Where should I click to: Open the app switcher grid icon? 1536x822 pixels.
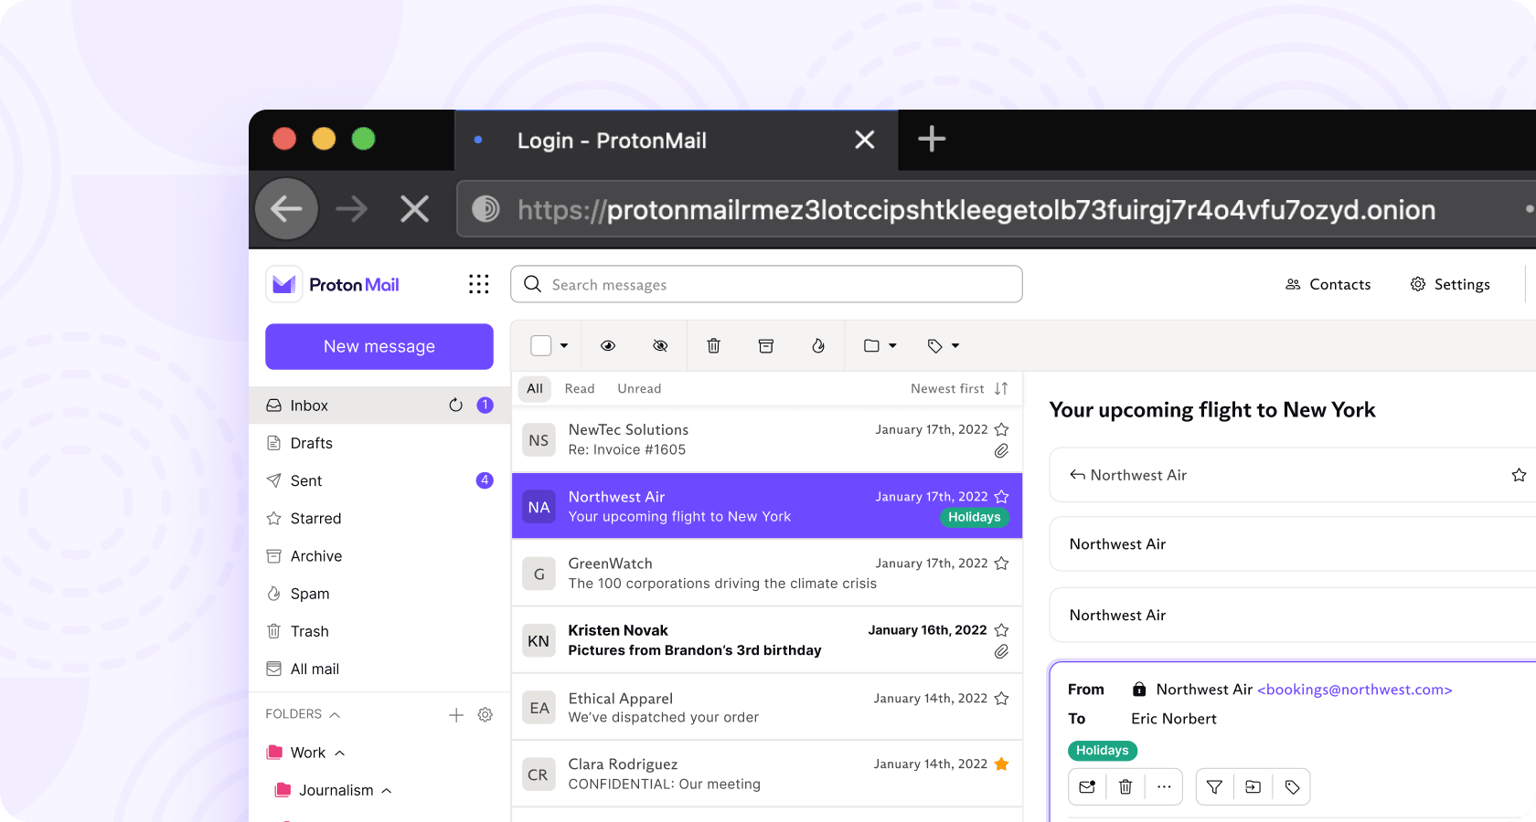click(x=479, y=285)
